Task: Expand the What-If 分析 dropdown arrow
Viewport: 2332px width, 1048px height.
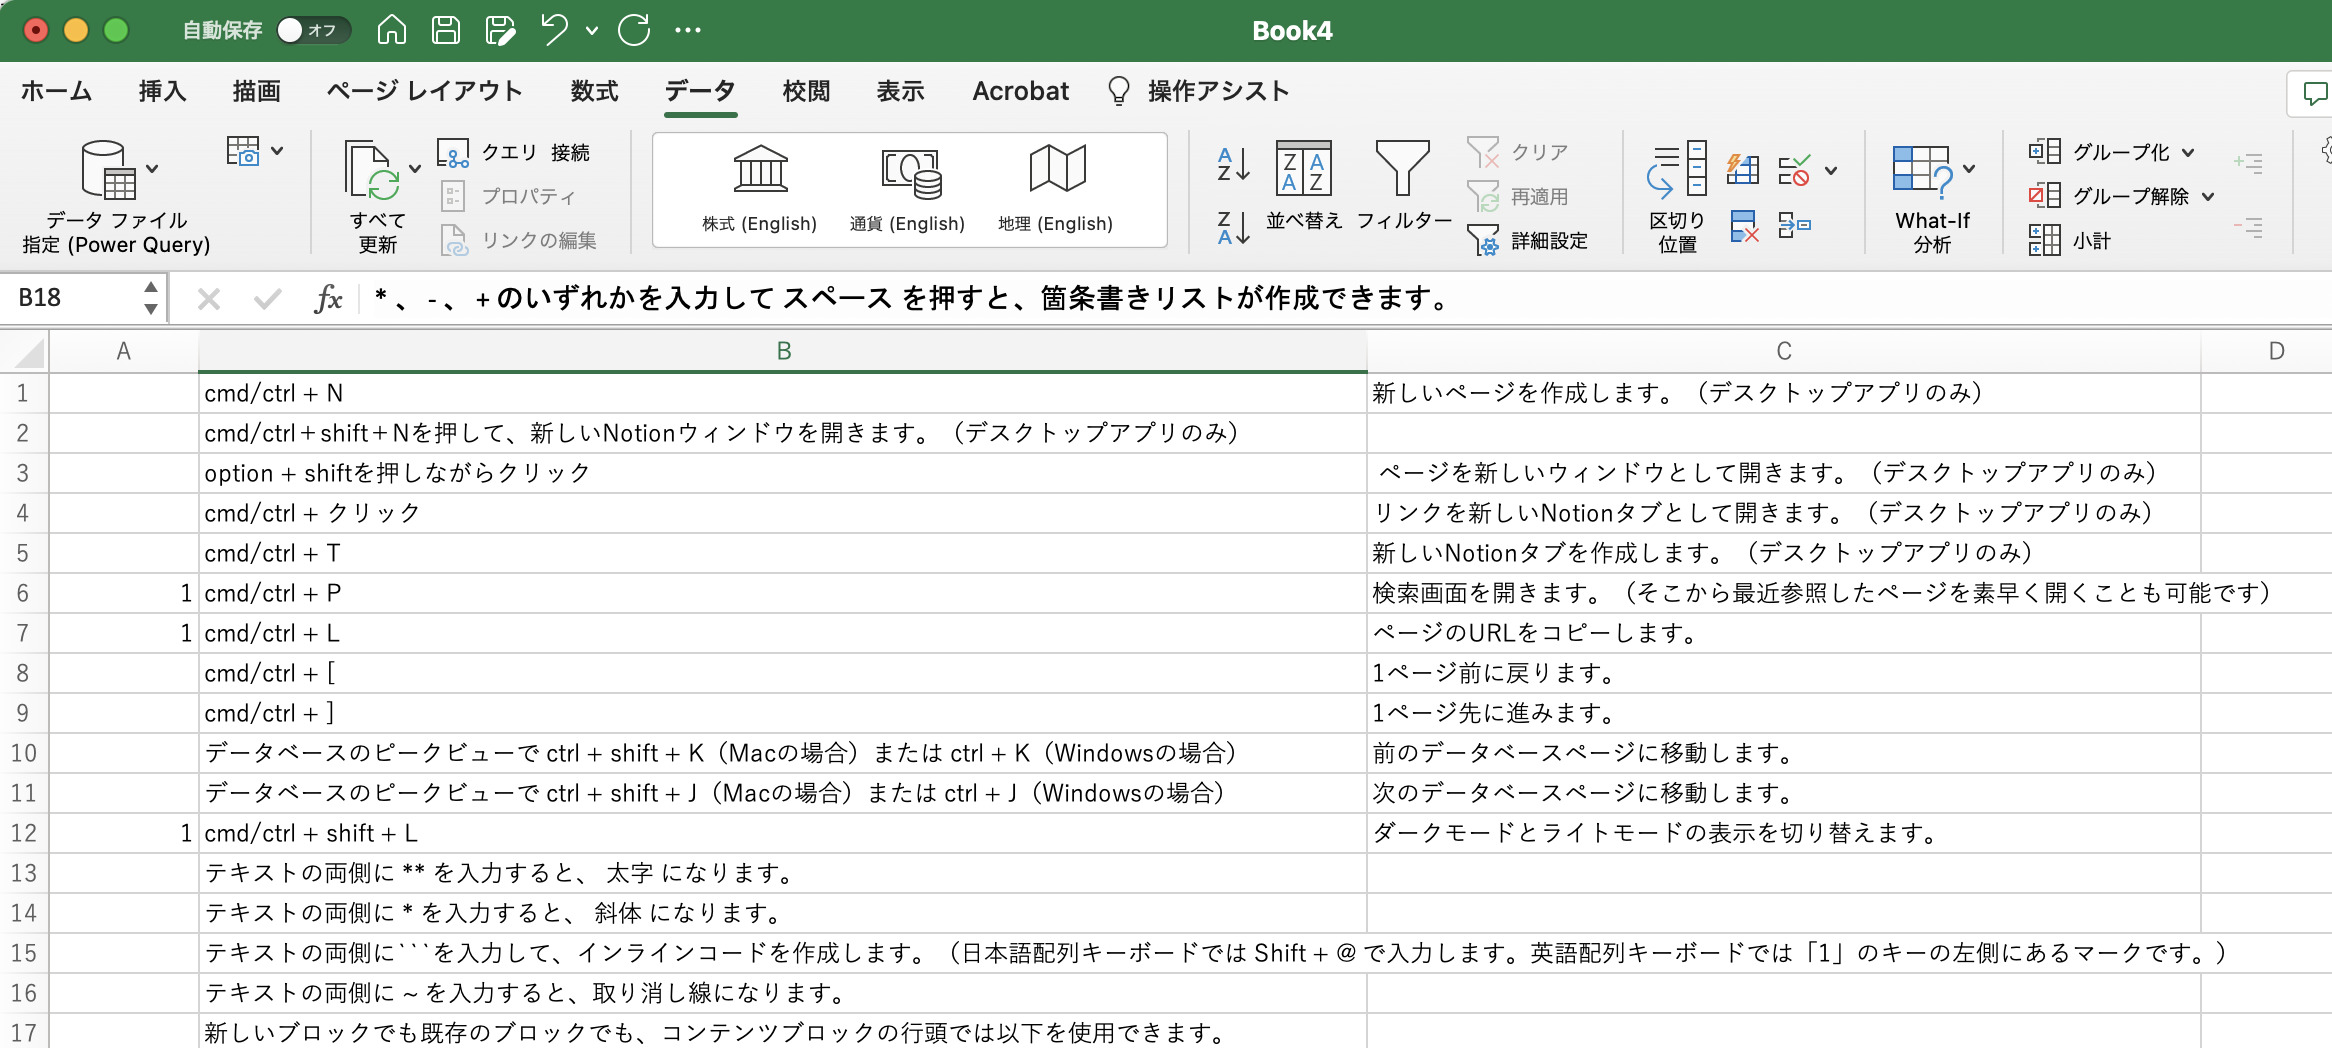Action: click(x=1969, y=169)
